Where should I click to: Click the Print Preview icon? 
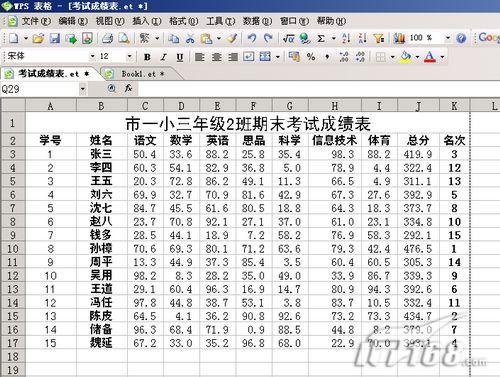pyautogui.click(x=124, y=38)
